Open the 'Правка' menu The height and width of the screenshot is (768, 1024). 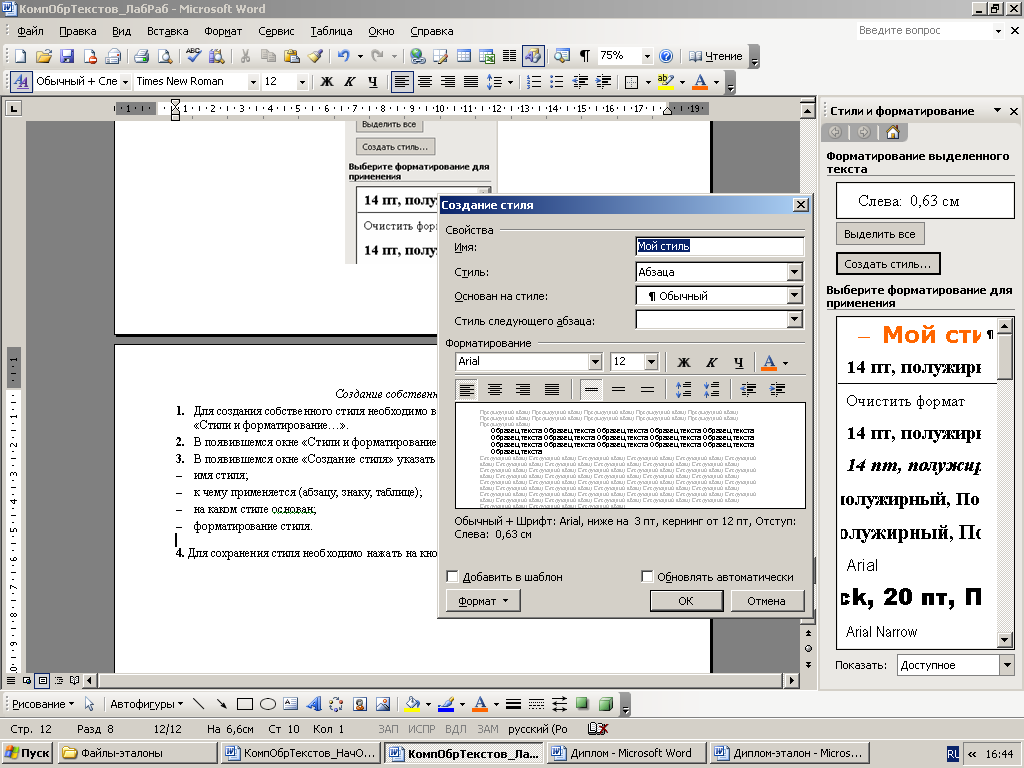(78, 31)
